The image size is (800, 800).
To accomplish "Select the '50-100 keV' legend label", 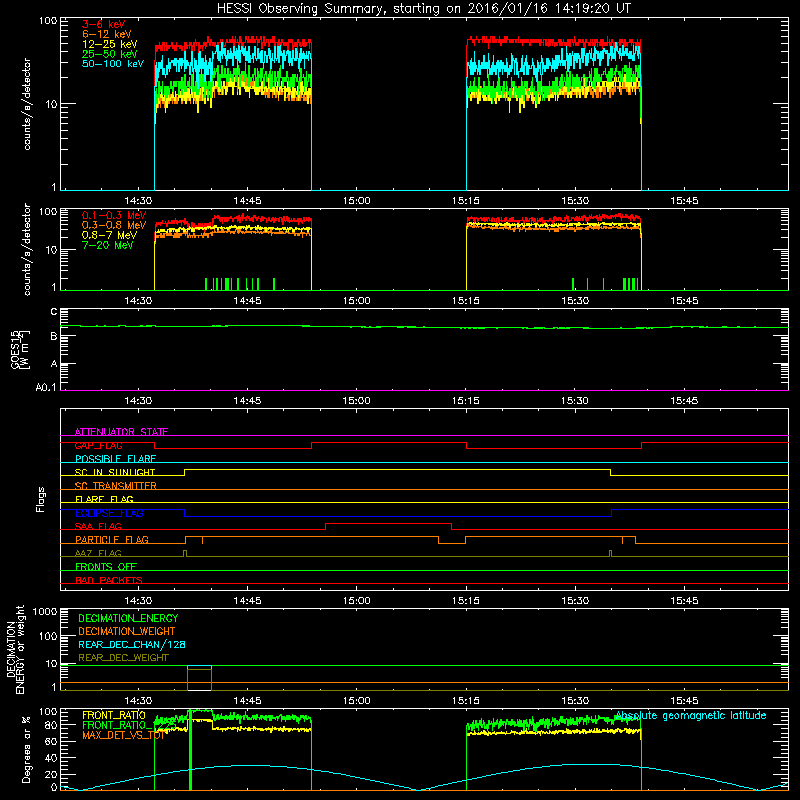I will pos(113,64).
